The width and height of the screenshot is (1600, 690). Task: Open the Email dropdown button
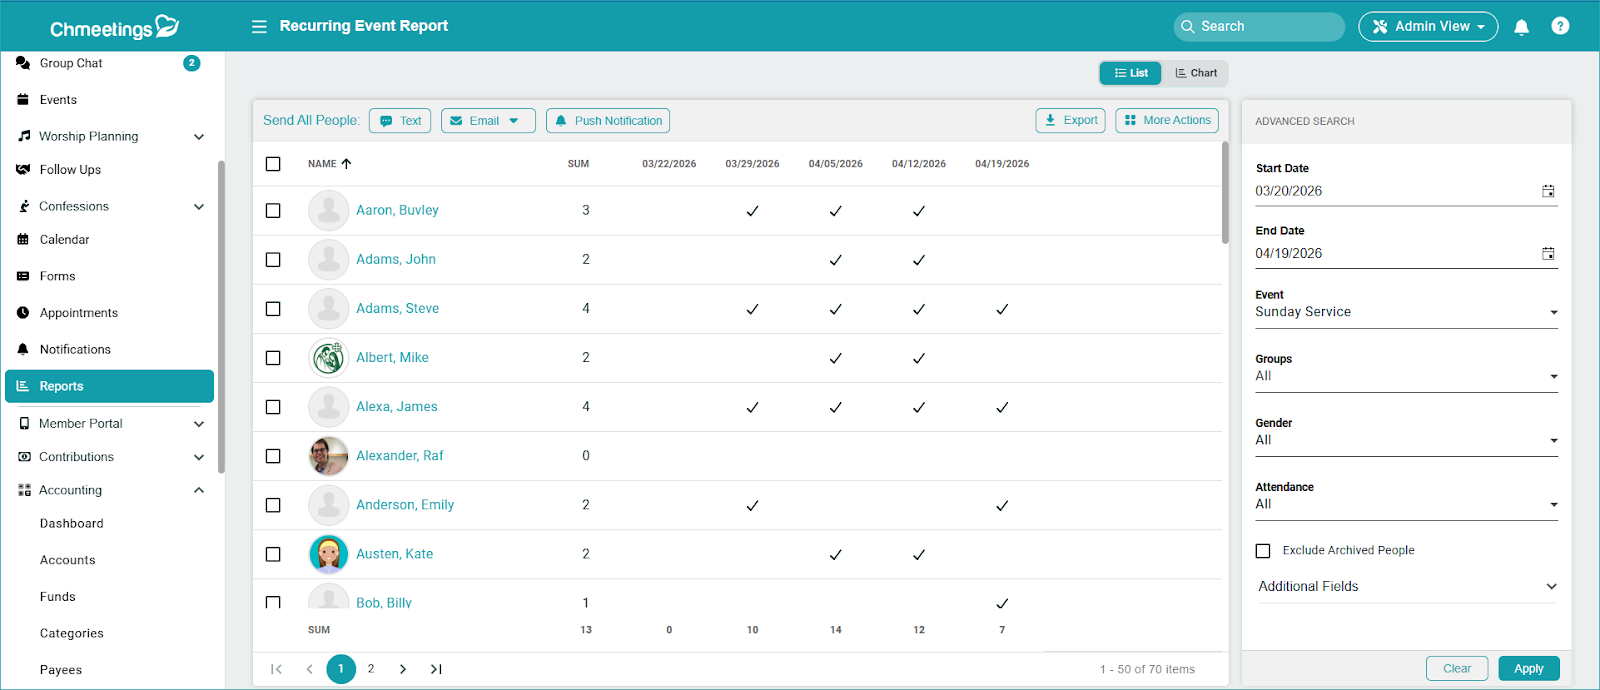coord(488,121)
